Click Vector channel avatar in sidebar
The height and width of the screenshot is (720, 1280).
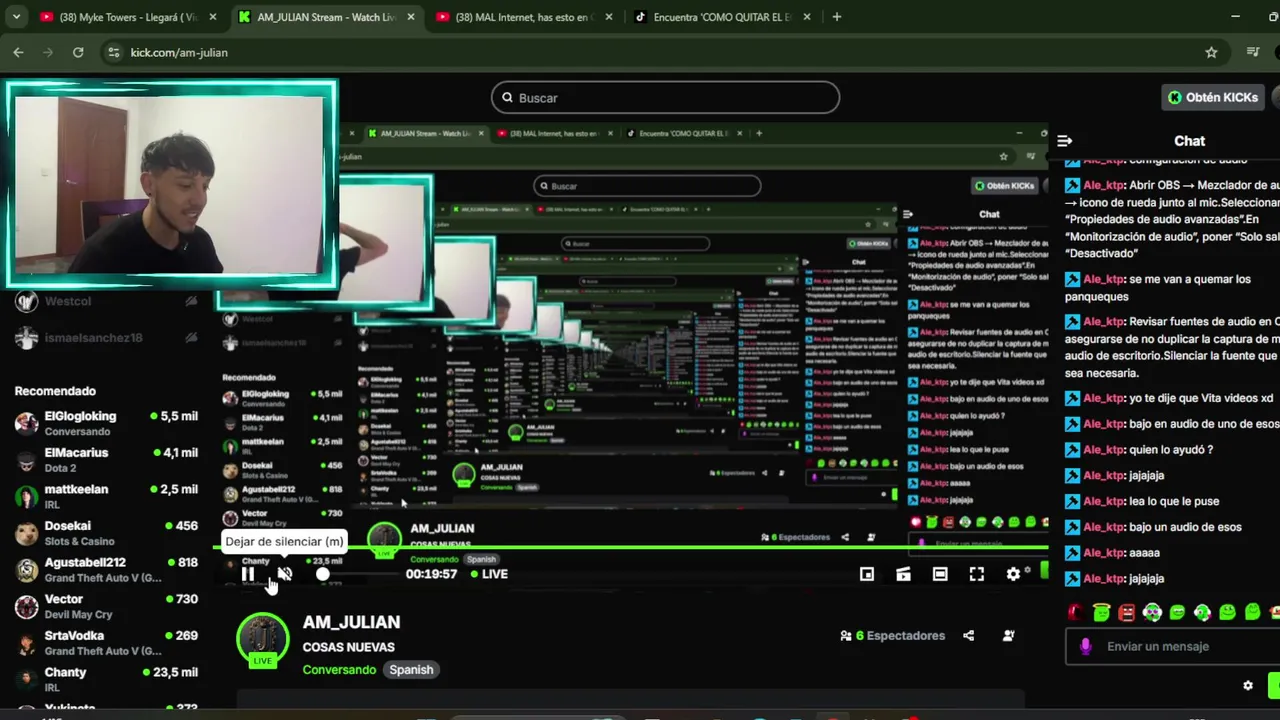click(27, 606)
